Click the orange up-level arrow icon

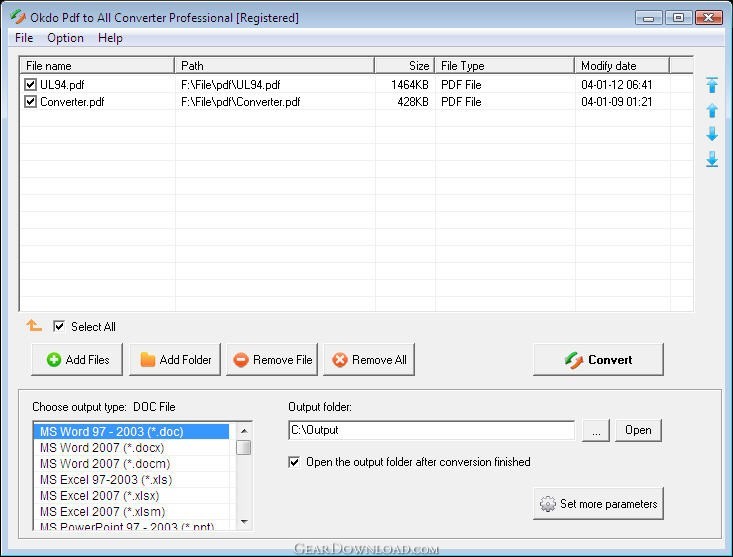(34, 325)
